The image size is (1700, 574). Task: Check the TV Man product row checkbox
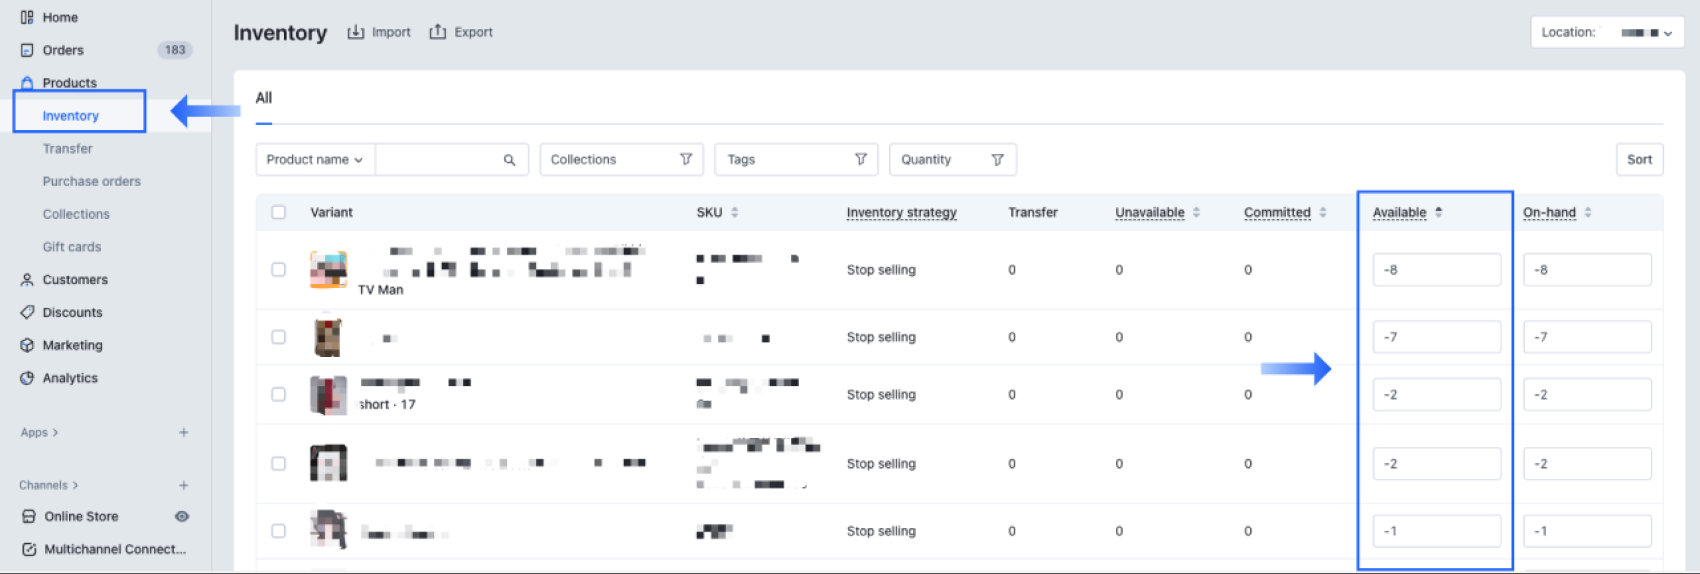(279, 270)
